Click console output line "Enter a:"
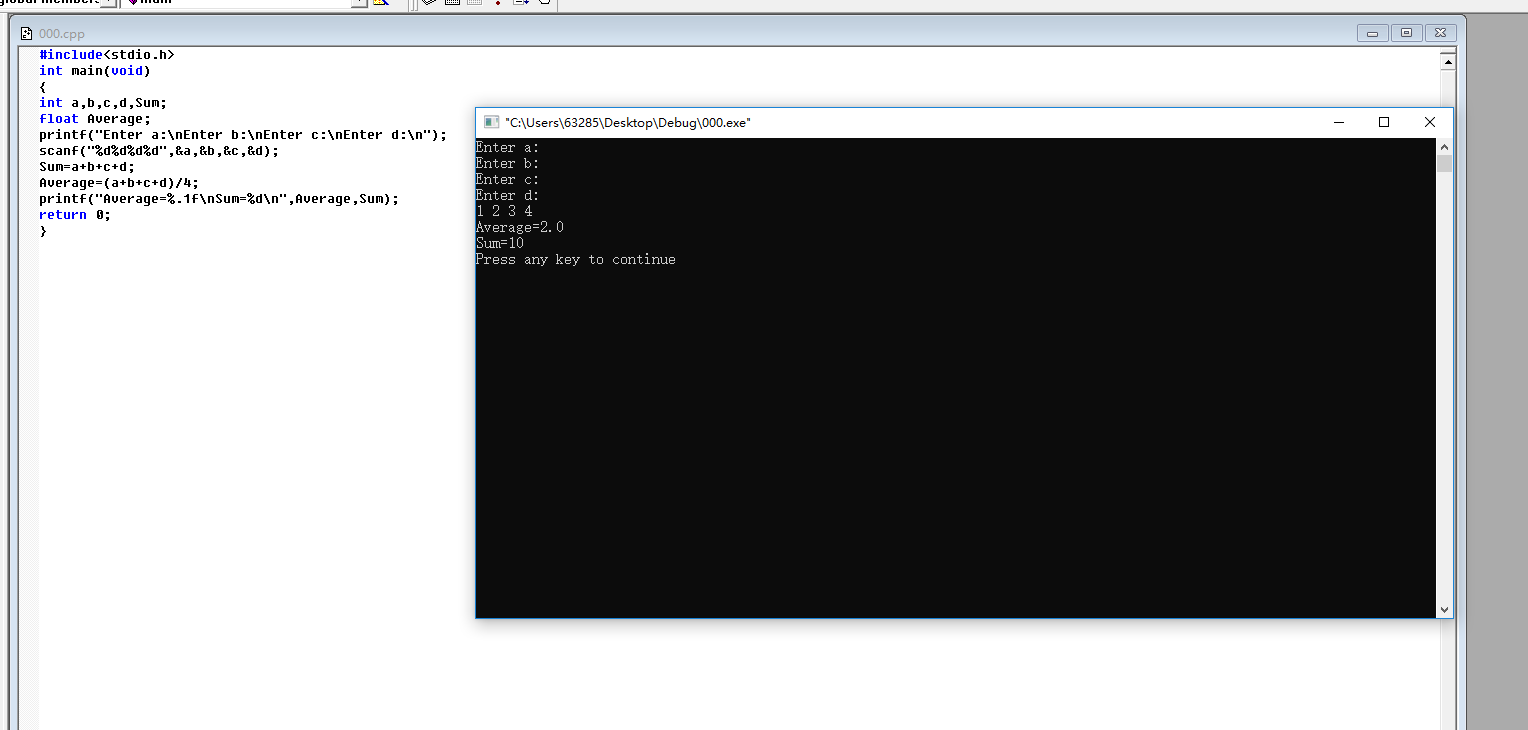Image resolution: width=1528 pixels, height=730 pixels. [x=507, y=147]
